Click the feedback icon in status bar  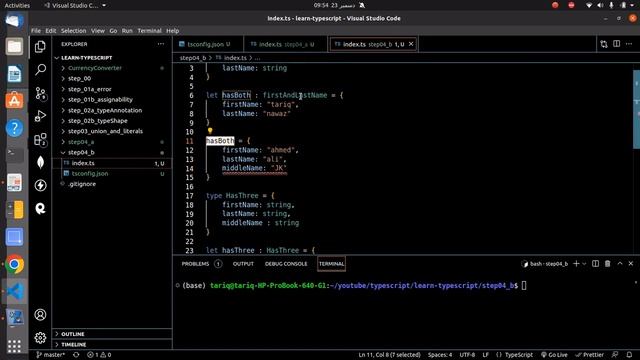point(615,355)
